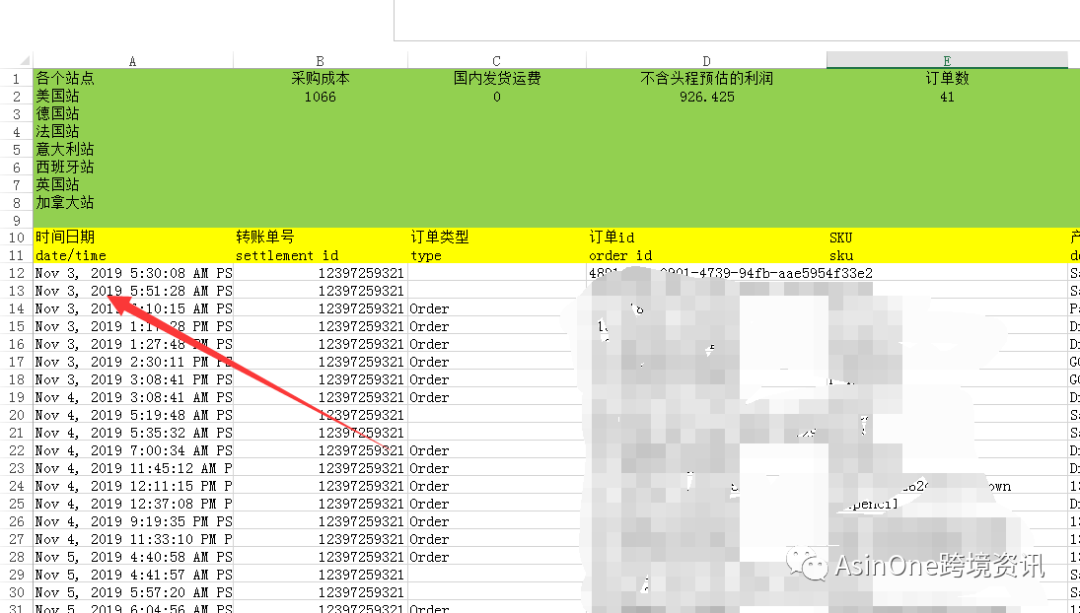Click the yellow 订单id cell
Screen dimensions: 1080x613
tap(707, 238)
